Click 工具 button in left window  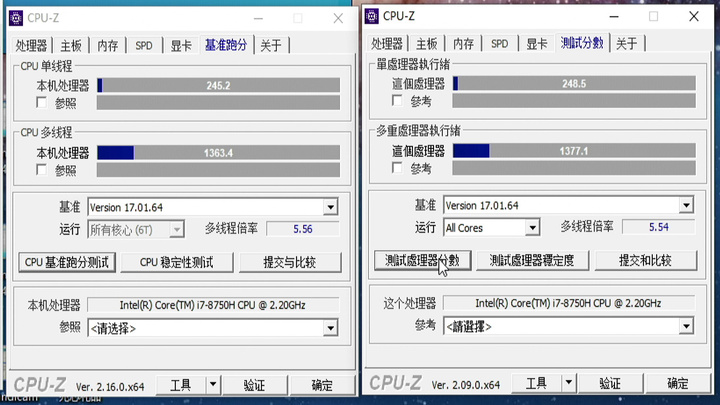[181, 385]
